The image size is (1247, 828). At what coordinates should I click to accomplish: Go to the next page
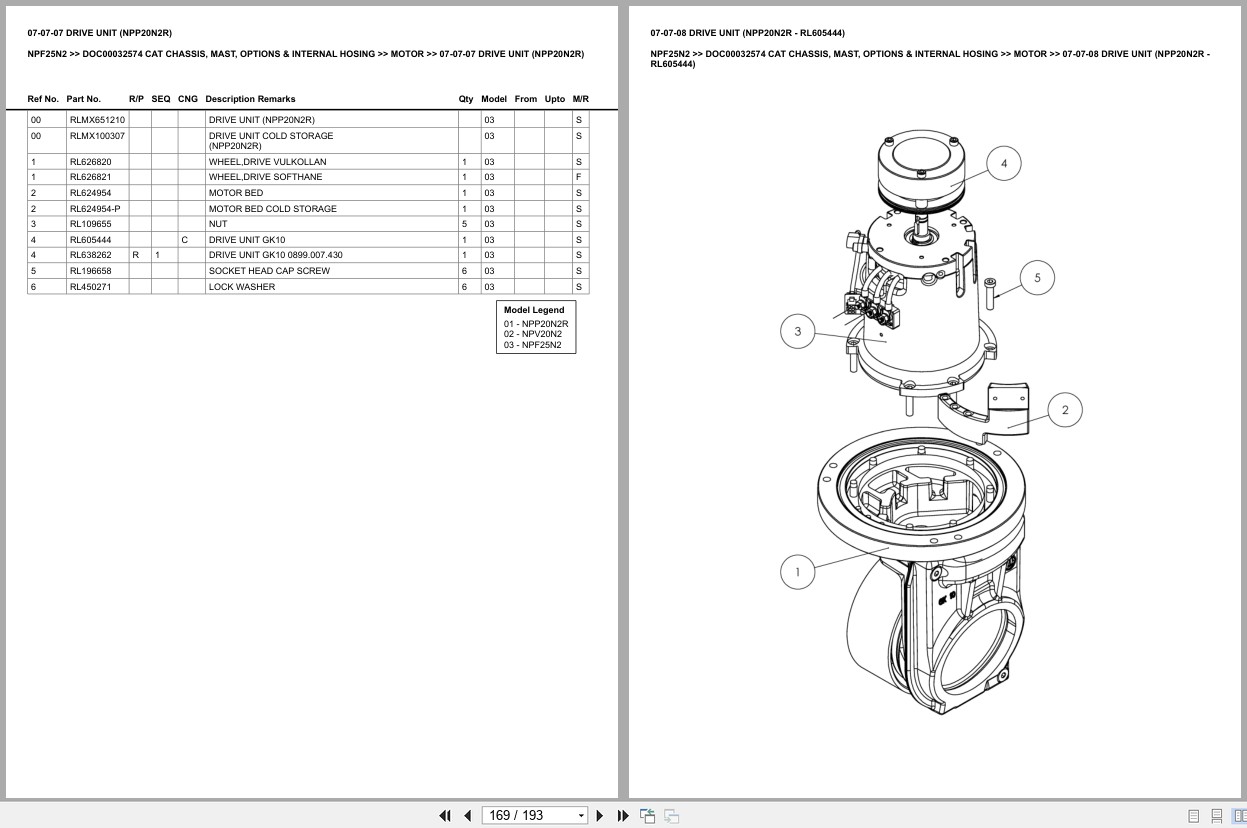click(600, 816)
